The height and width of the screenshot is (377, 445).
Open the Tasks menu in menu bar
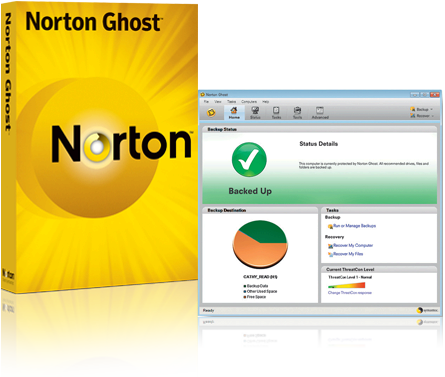tap(231, 102)
